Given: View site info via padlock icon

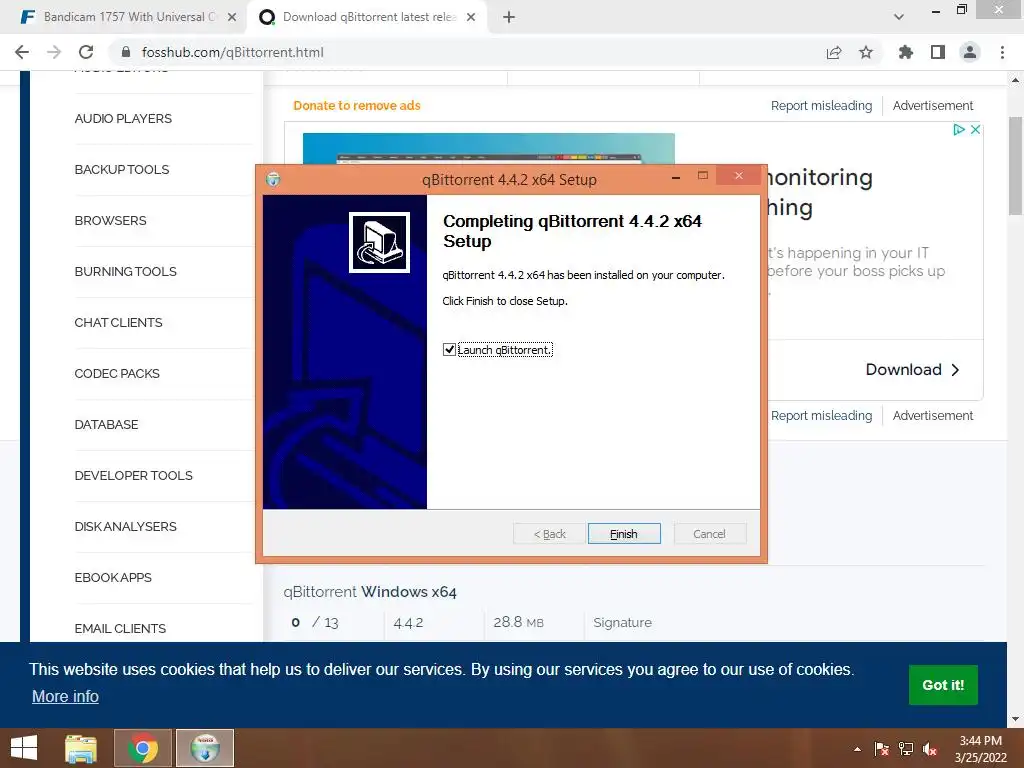Looking at the screenshot, I should 127,52.
